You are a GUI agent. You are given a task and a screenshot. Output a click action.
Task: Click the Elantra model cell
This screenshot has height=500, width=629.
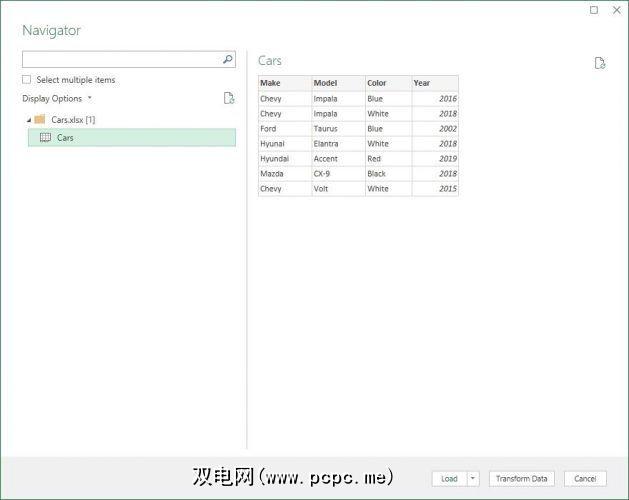click(339, 144)
